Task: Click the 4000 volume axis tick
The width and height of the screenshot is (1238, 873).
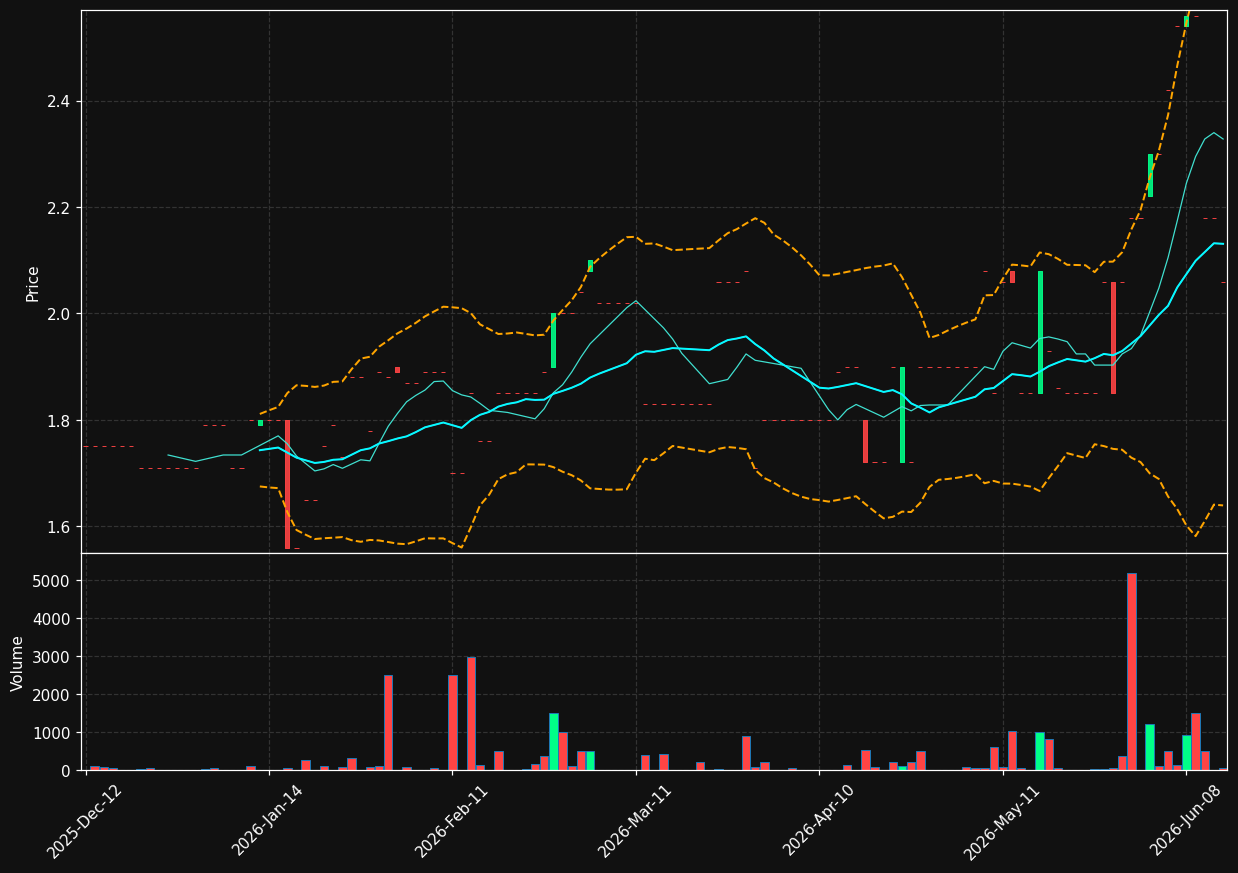Action: point(53,619)
